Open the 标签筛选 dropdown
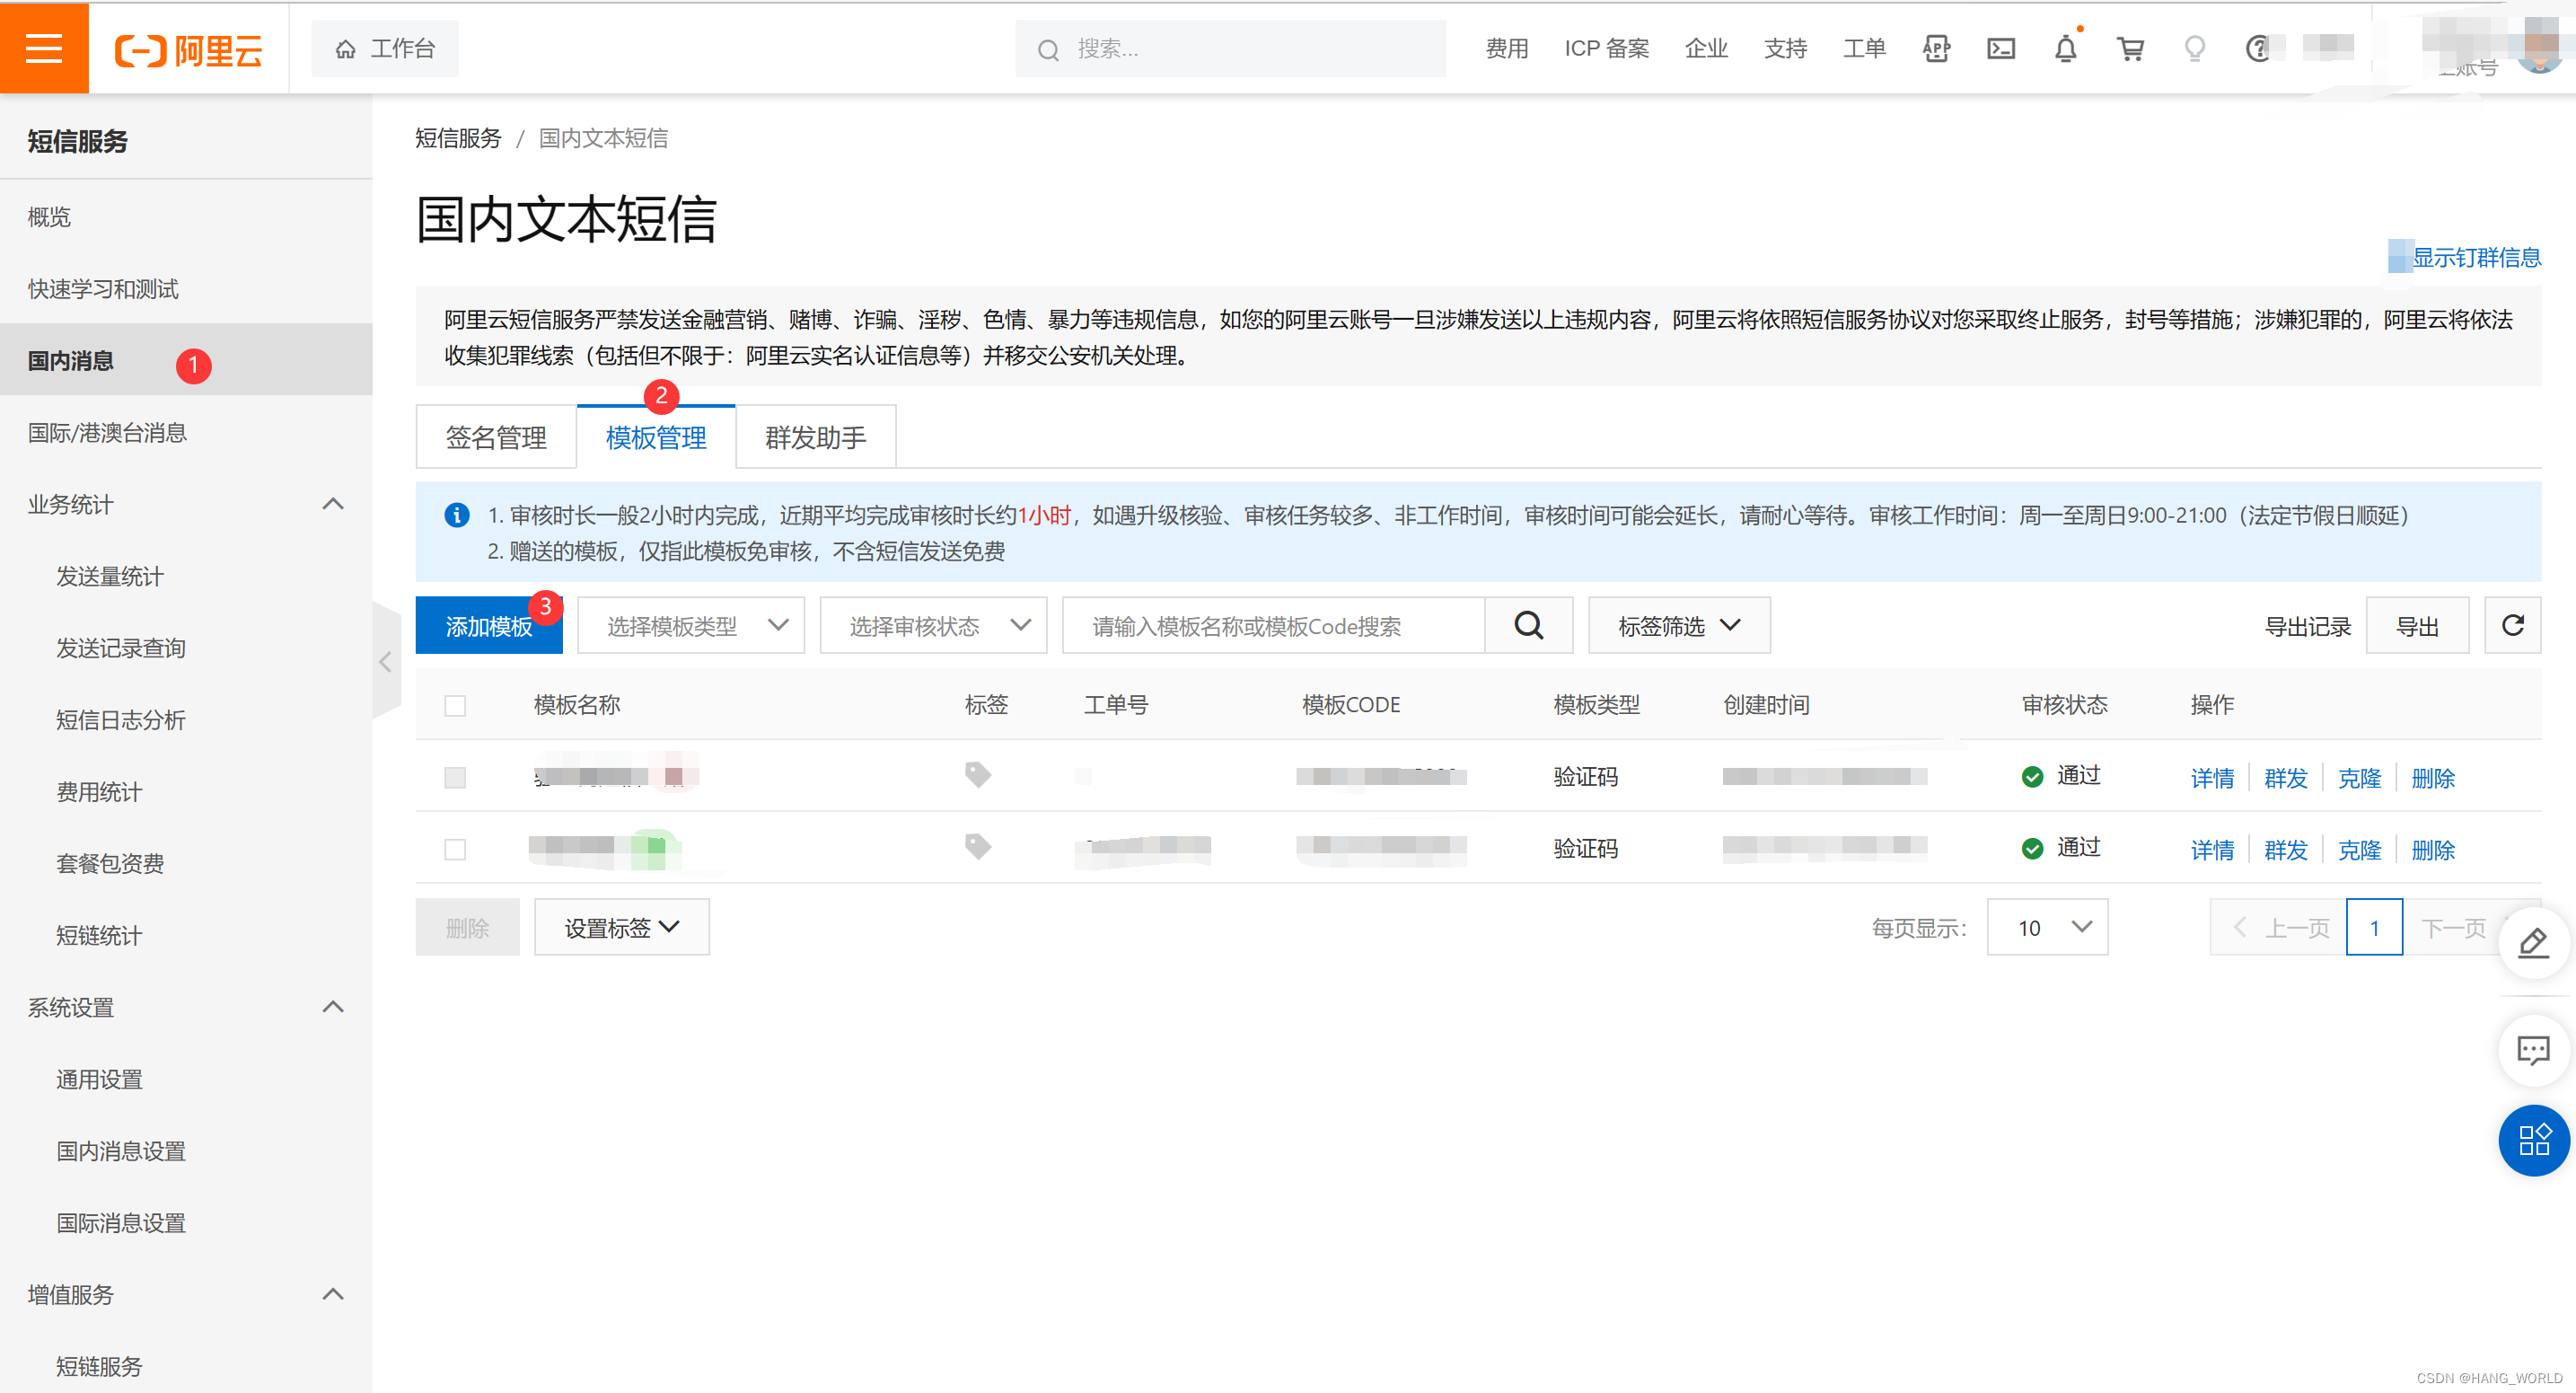This screenshot has width=2576, height=1393. (1679, 626)
